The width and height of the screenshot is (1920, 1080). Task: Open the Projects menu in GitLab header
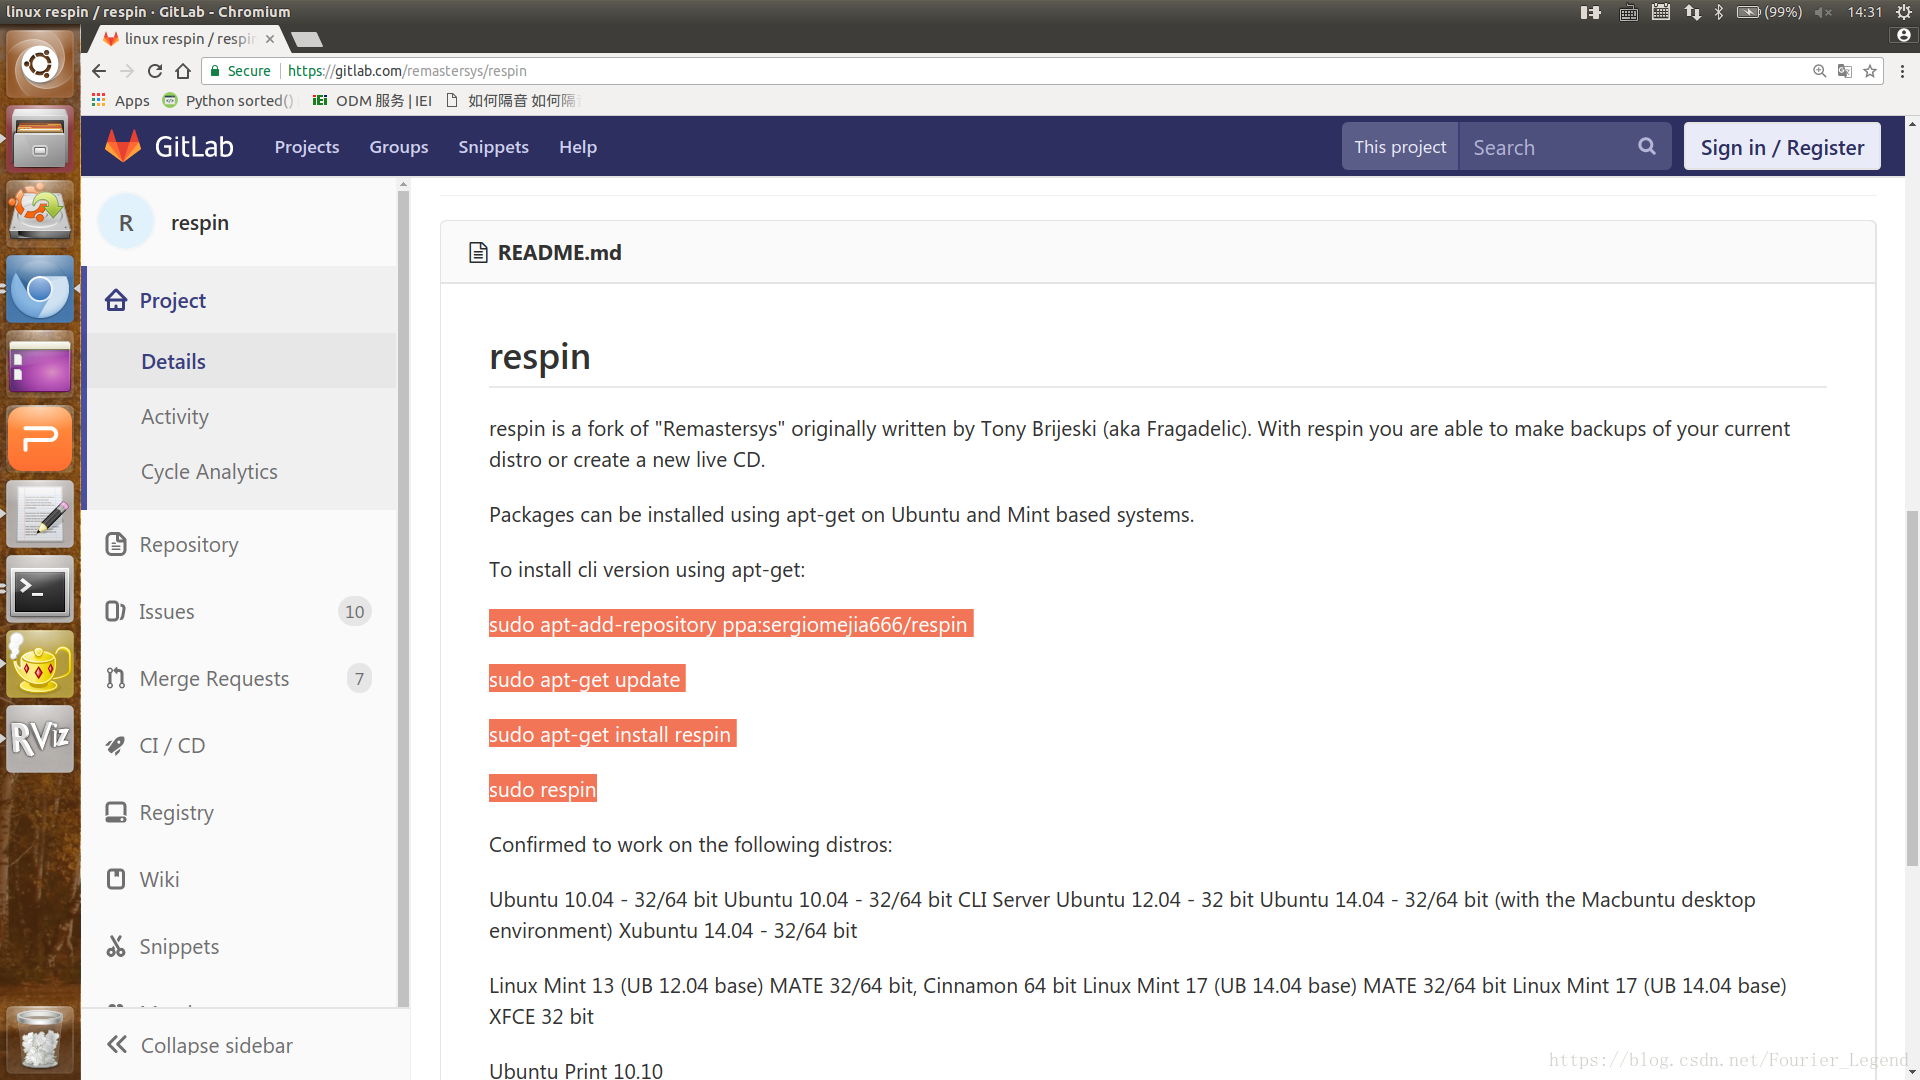click(307, 146)
